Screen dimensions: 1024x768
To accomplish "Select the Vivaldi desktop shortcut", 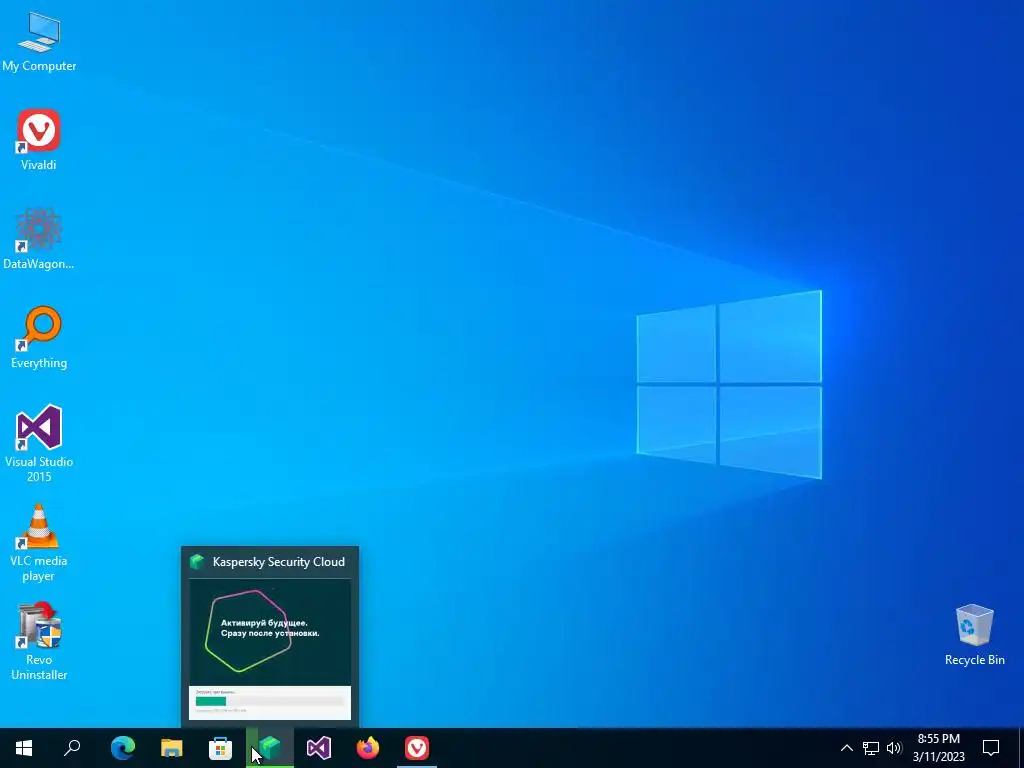I will pos(39,140).
